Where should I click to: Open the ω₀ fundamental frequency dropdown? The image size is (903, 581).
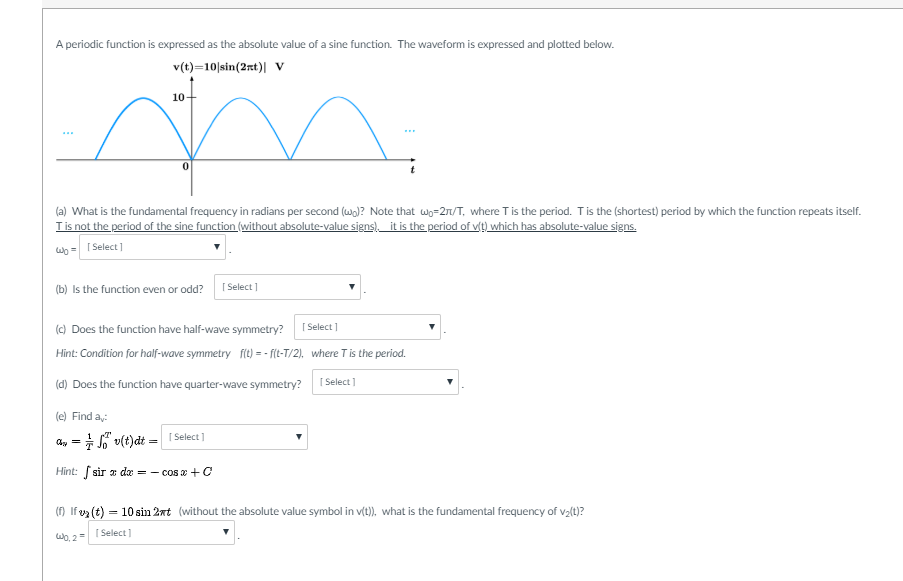pos(150,247)
